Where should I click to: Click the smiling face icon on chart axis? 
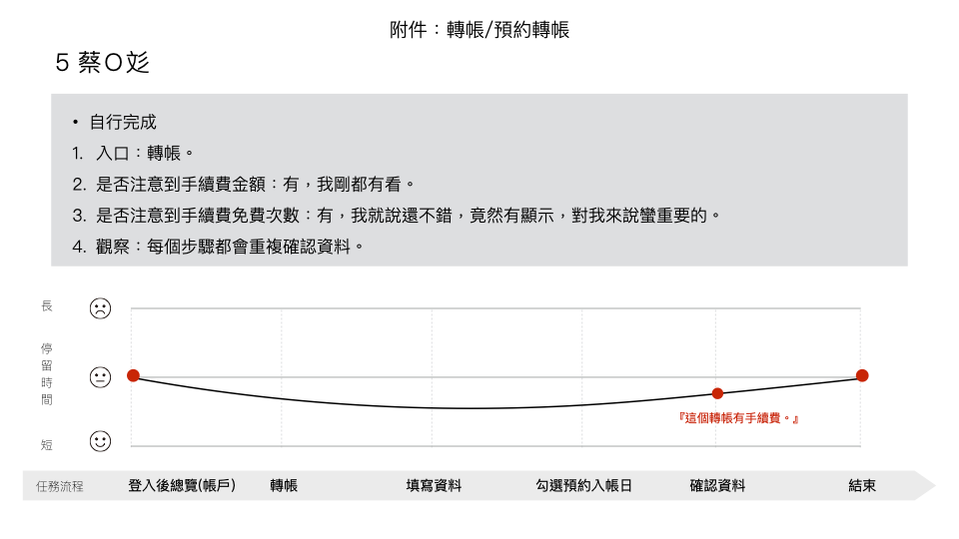click(x=100, y=441)
